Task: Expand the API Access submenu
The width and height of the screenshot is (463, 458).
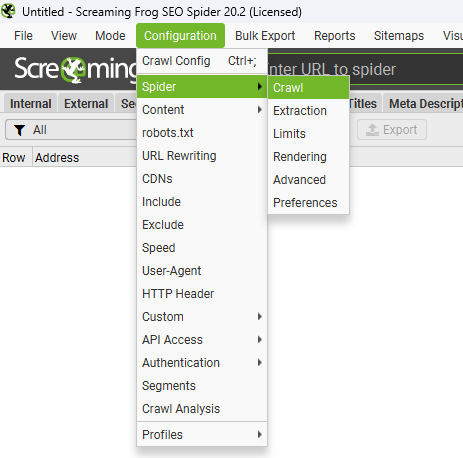Action: coord(202,340)
